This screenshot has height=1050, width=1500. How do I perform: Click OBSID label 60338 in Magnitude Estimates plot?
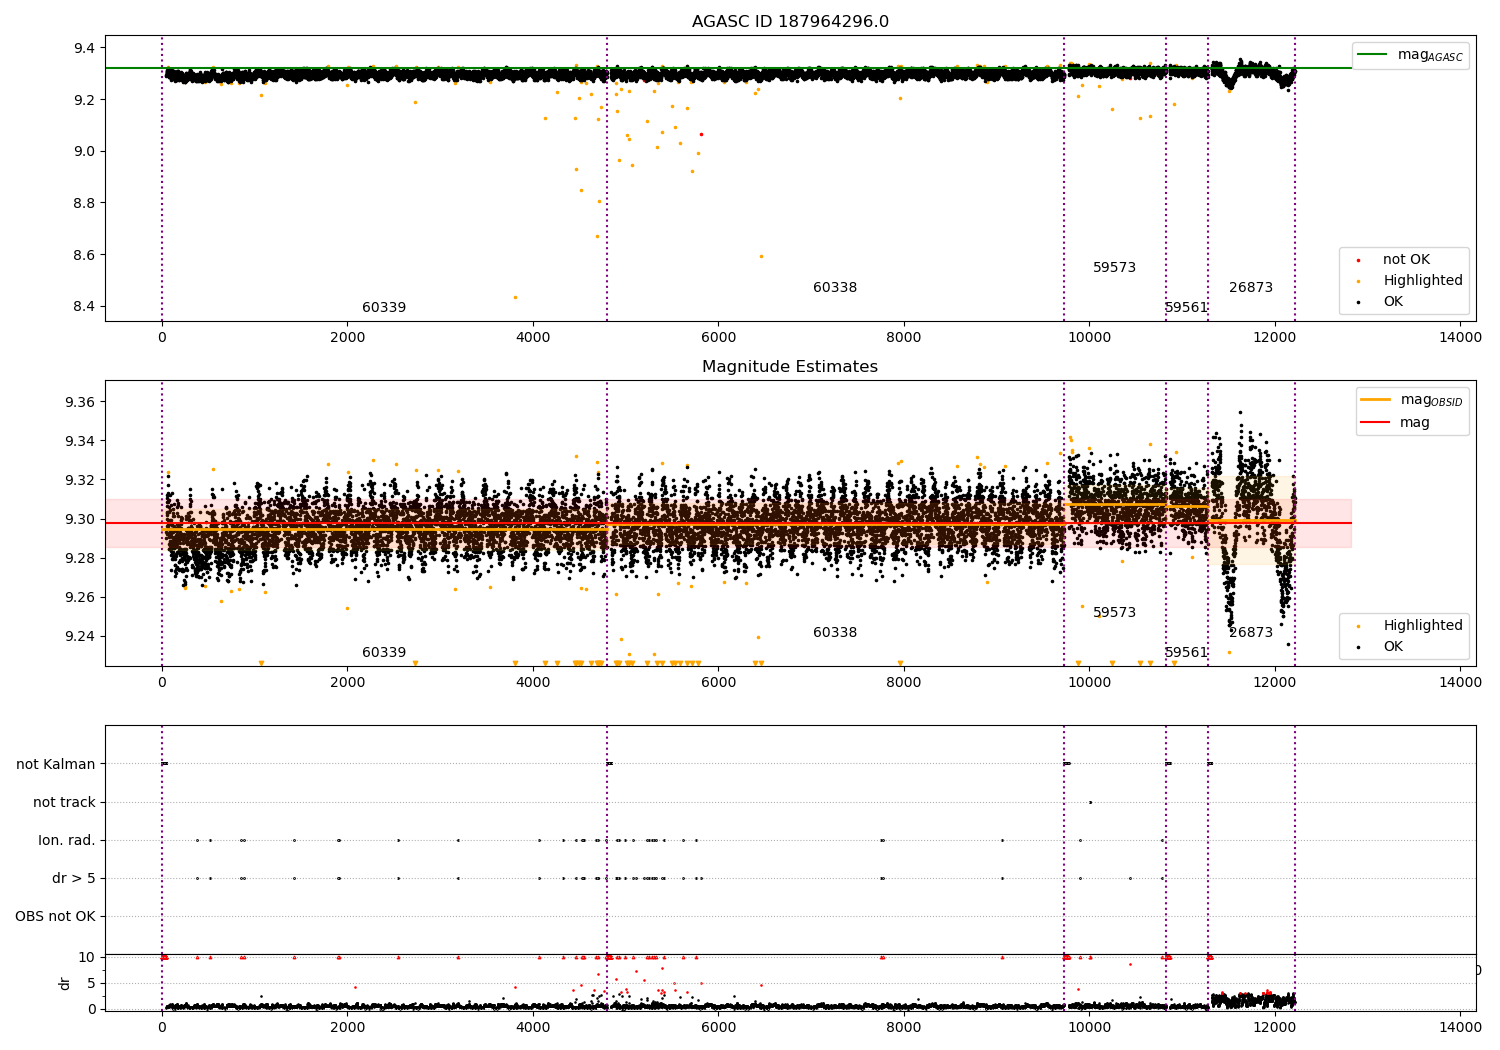(x=835, y=633)
